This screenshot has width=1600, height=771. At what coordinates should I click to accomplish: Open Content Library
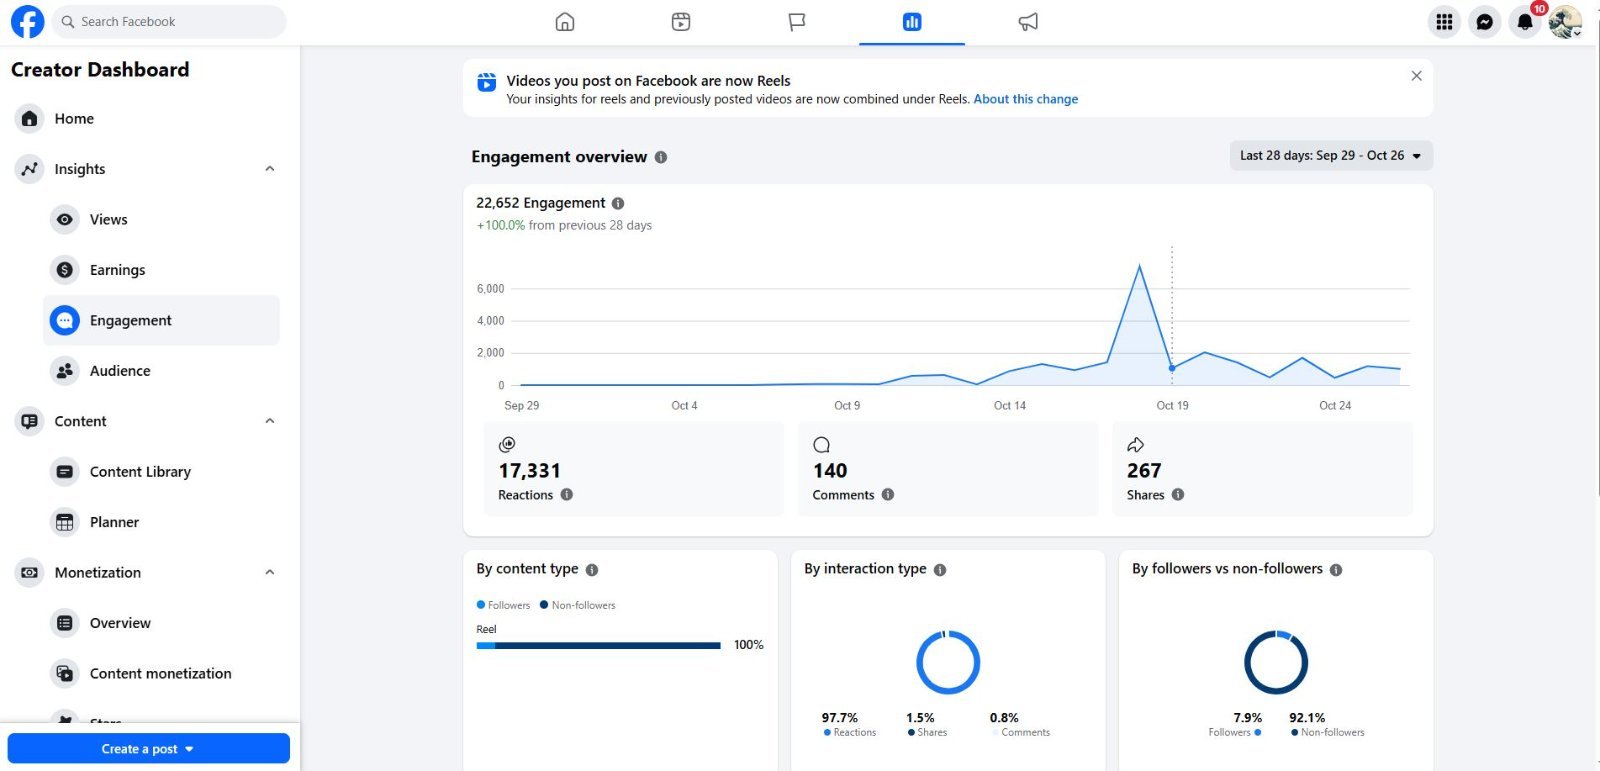(x=161, y=472)
